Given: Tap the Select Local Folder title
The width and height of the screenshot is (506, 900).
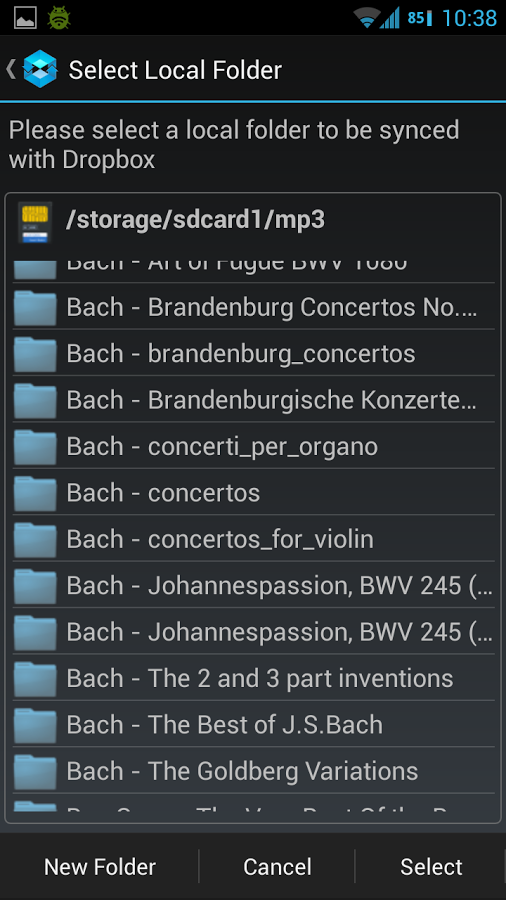Looking at the screenshot, I should (175, 70).
